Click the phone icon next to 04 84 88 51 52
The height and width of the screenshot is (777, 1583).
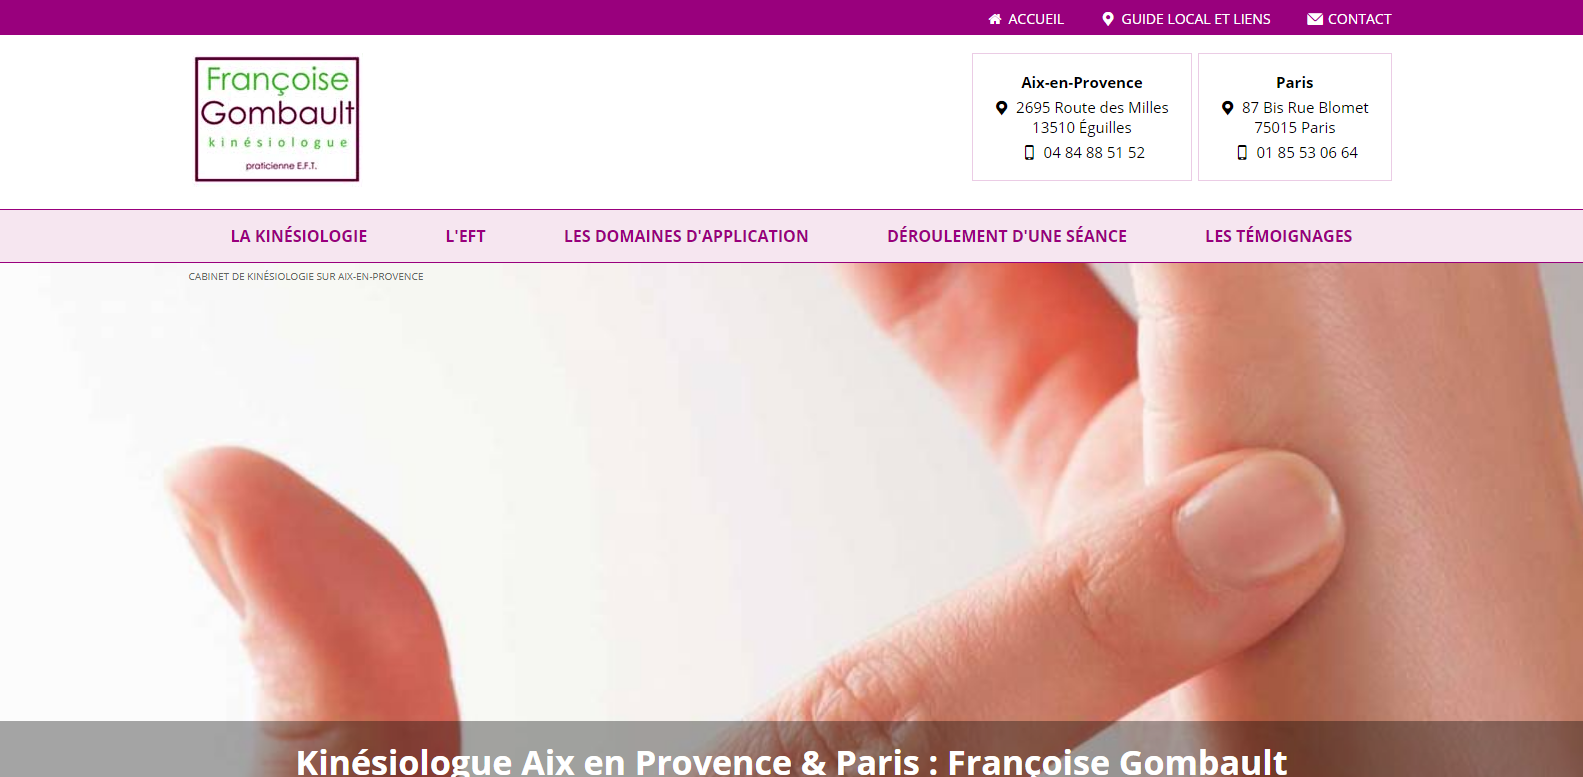point(1029,153)
